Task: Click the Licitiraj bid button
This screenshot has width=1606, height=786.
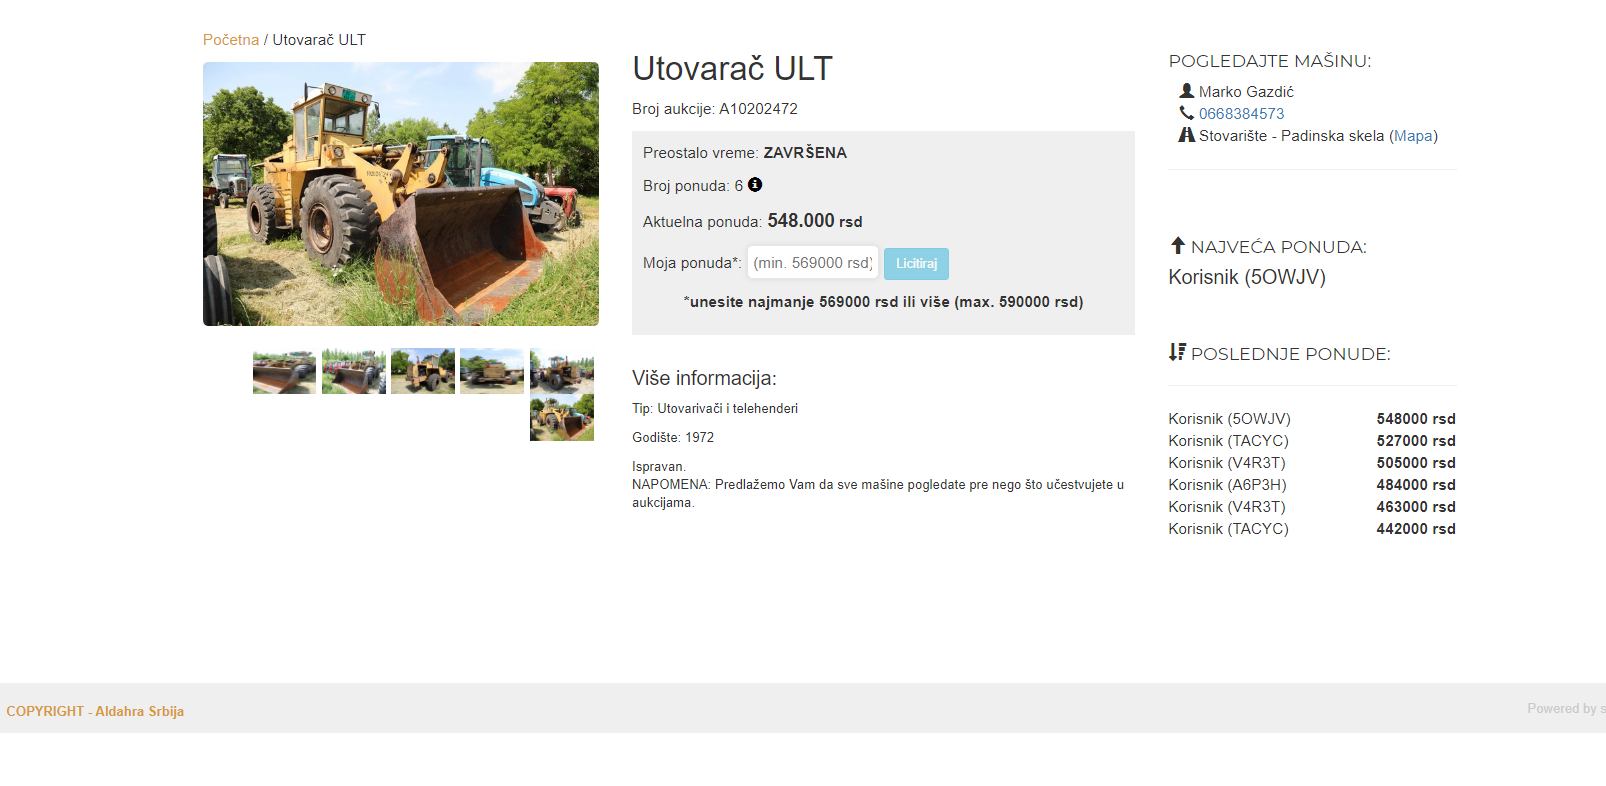Action: pos(916,264)
